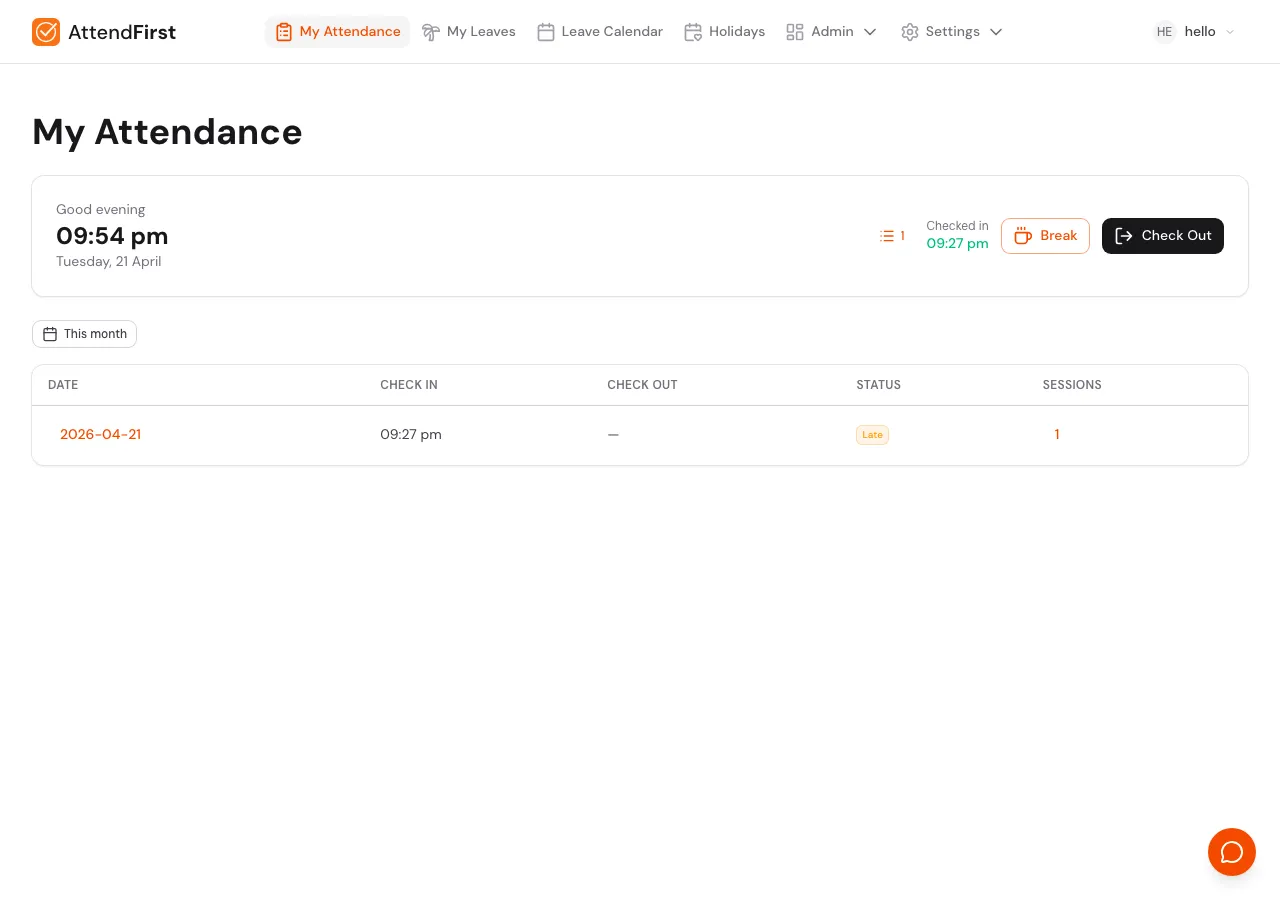Viewport: 1280px width, 900px height.
Task: Click the AttendFirst logo icon
Action: click(46, 32)
